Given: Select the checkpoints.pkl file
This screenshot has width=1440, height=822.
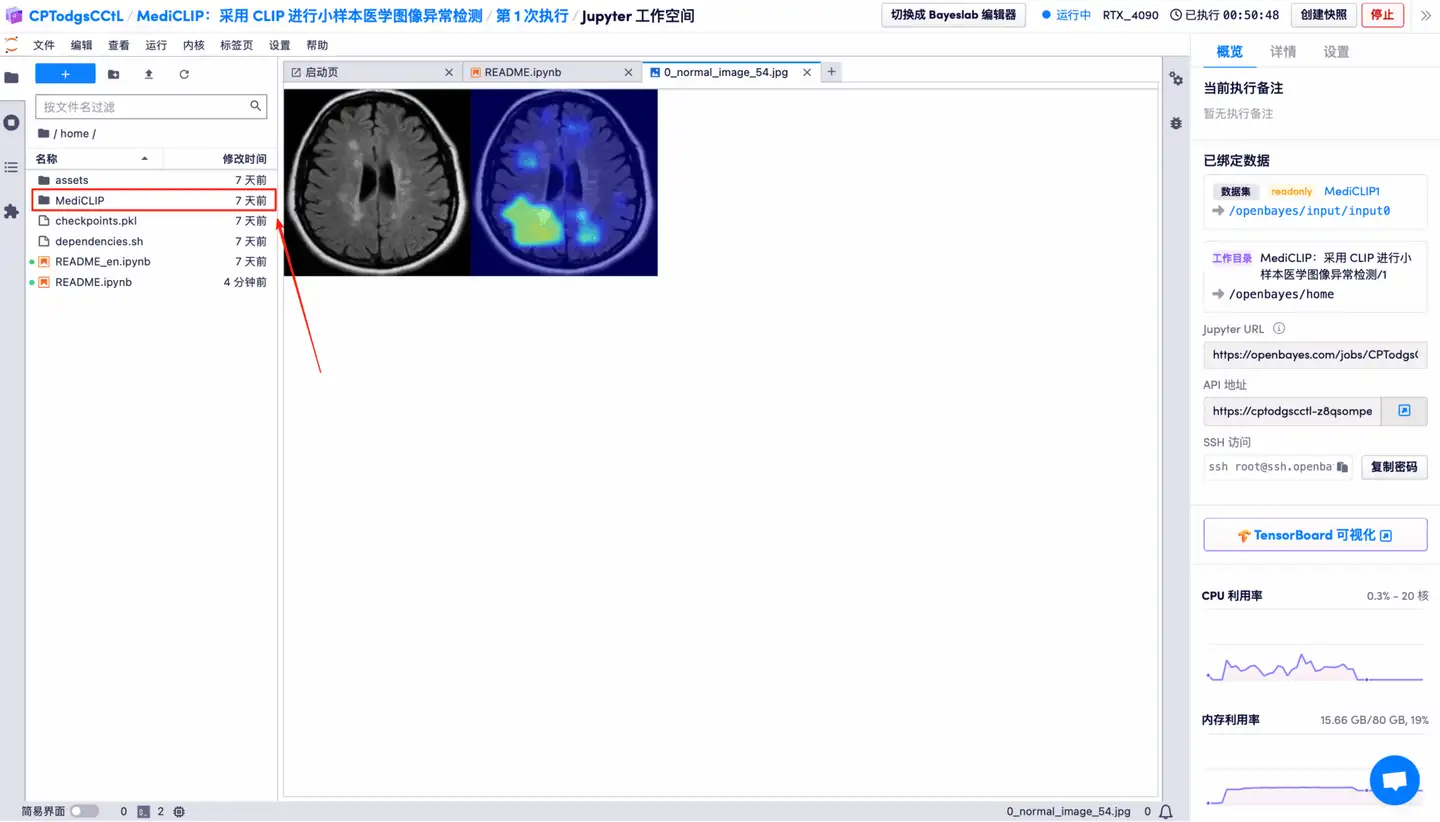Looking at the screenshot, I should coord(152,221).
